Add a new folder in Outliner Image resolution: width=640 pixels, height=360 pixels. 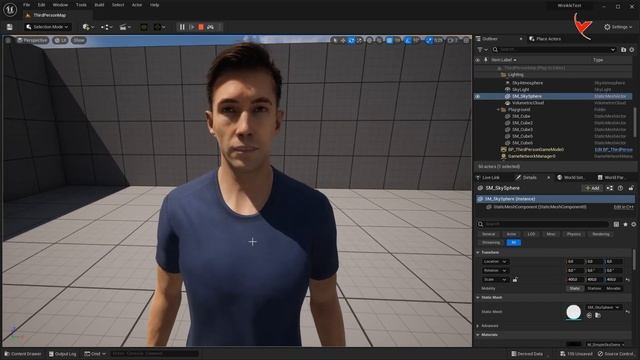(x=623, y=49)
